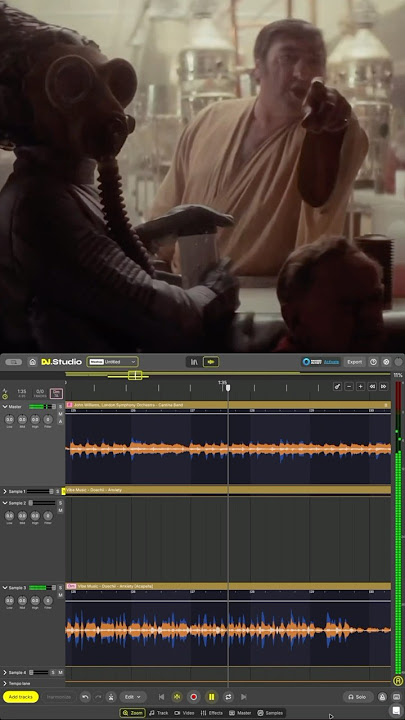This screenshot has height=720, width=405.
Task: Open the settings gear icon beside help
Action: click(386, 362)
